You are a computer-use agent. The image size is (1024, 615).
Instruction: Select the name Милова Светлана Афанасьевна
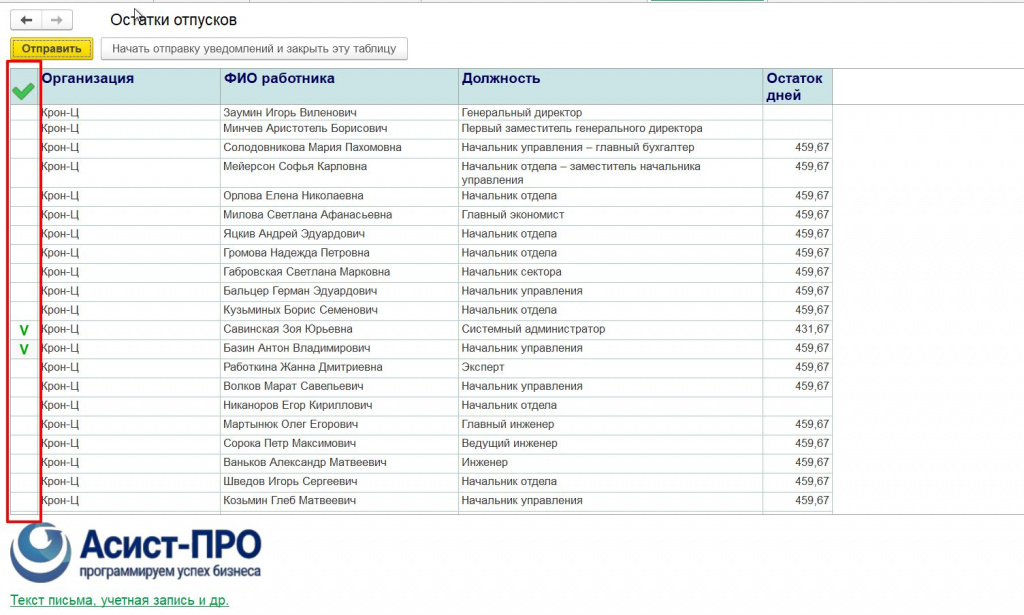pos(307,215)
